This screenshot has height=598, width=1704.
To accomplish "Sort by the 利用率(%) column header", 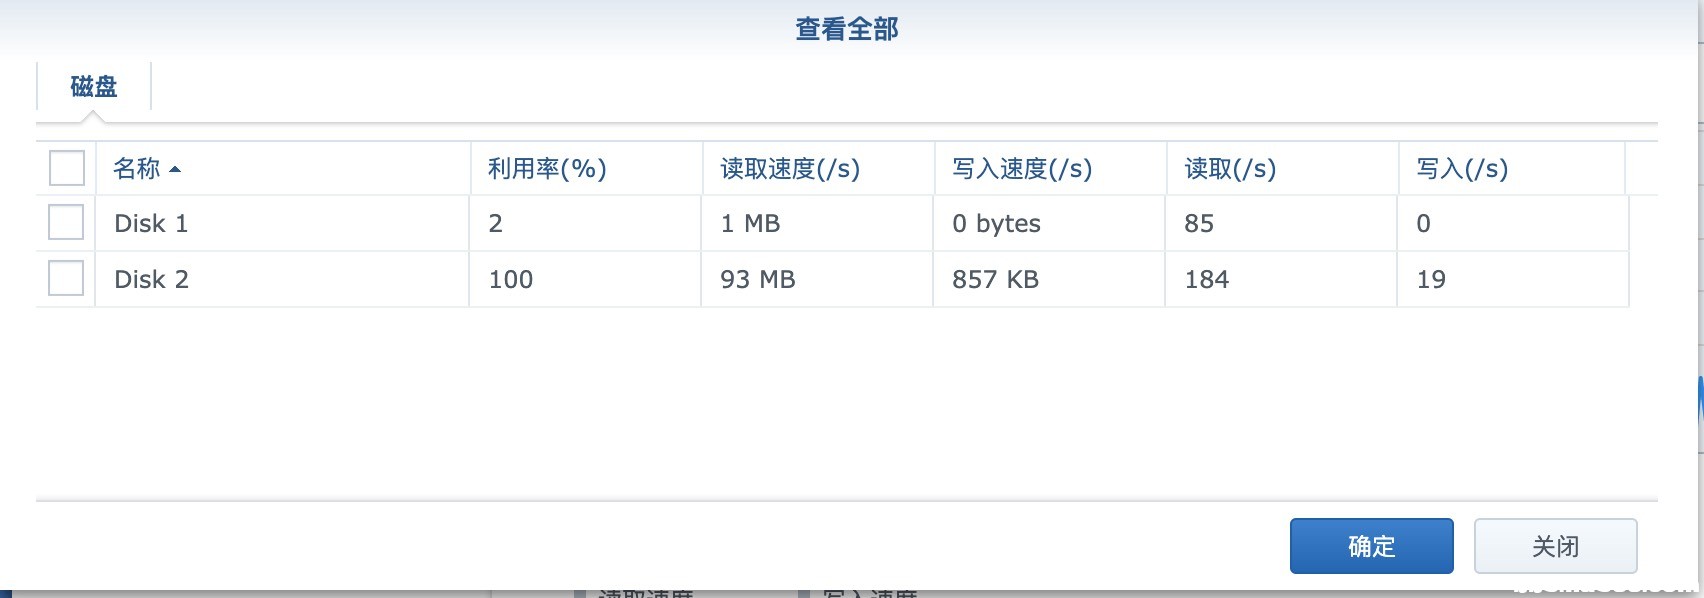I will tap(586, 168).
